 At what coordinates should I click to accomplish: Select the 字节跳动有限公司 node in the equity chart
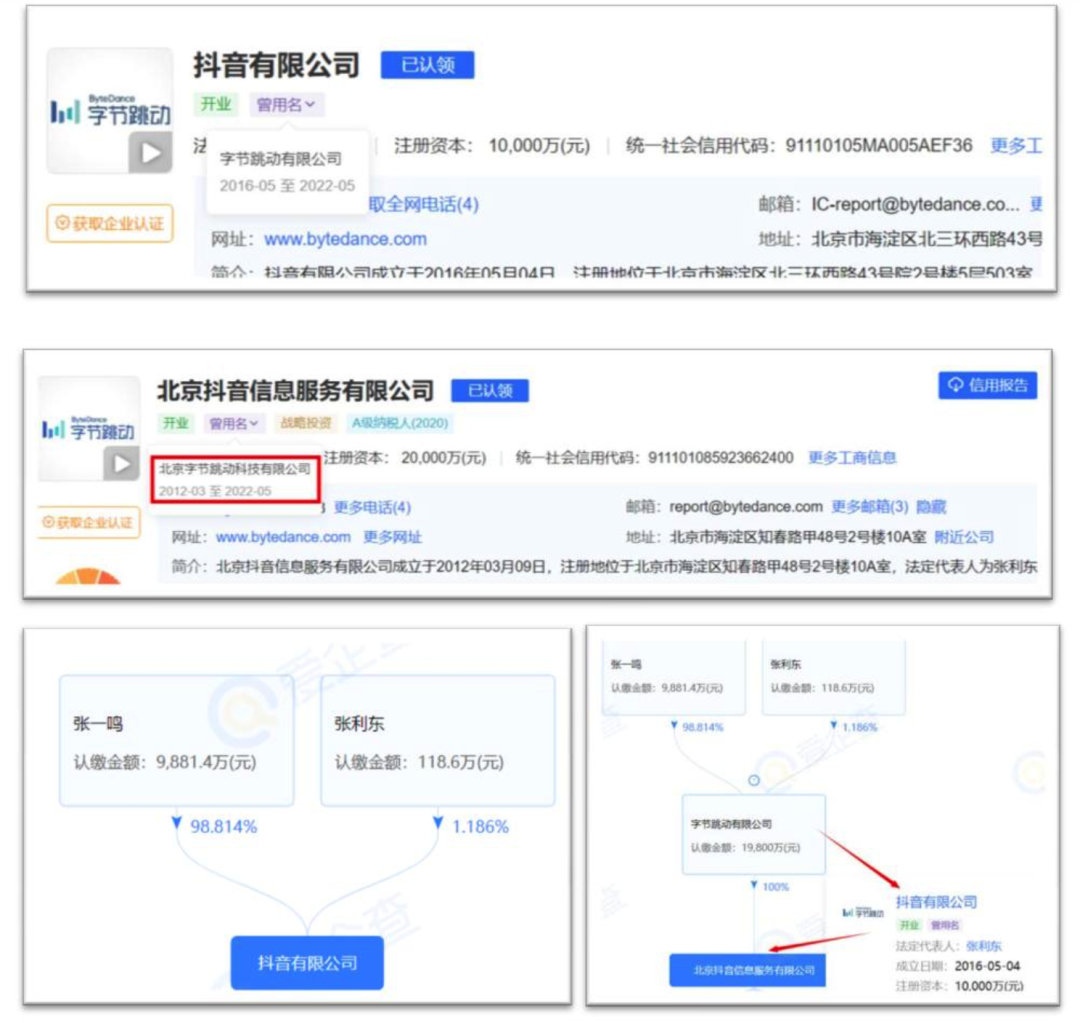point(754,834)
